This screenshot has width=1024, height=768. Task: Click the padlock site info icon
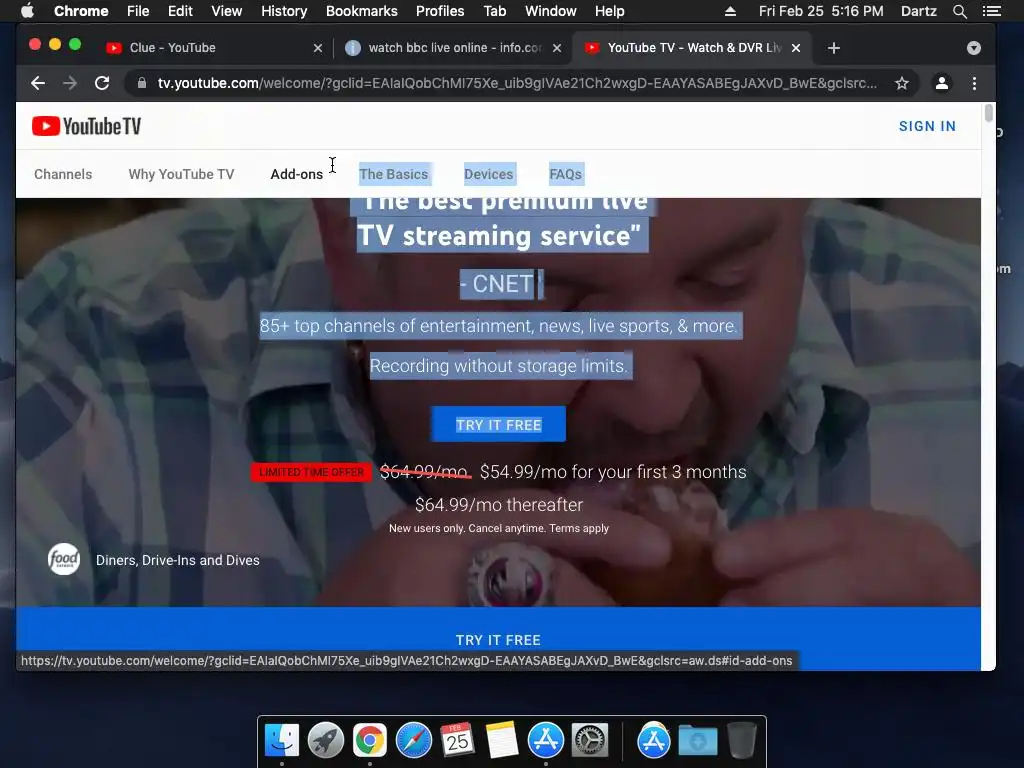141,83
